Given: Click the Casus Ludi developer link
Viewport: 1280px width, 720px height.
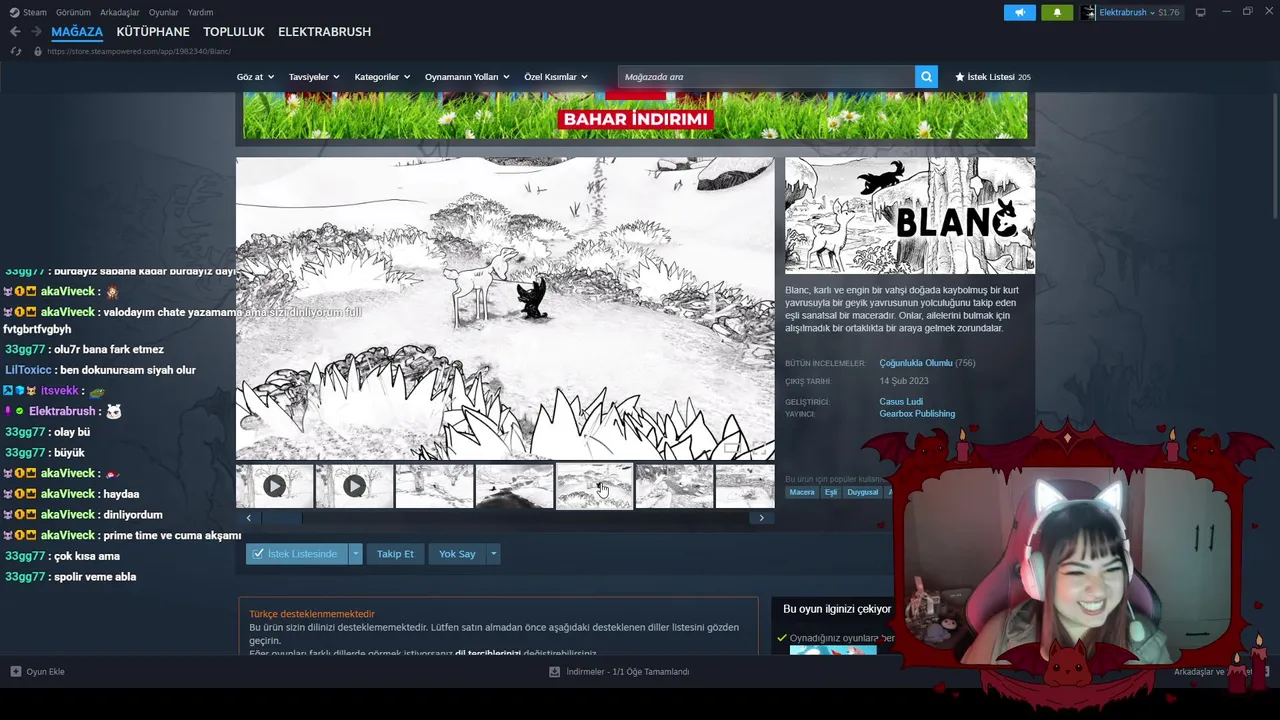Looking at the screenshot, I should click(901, 402).
